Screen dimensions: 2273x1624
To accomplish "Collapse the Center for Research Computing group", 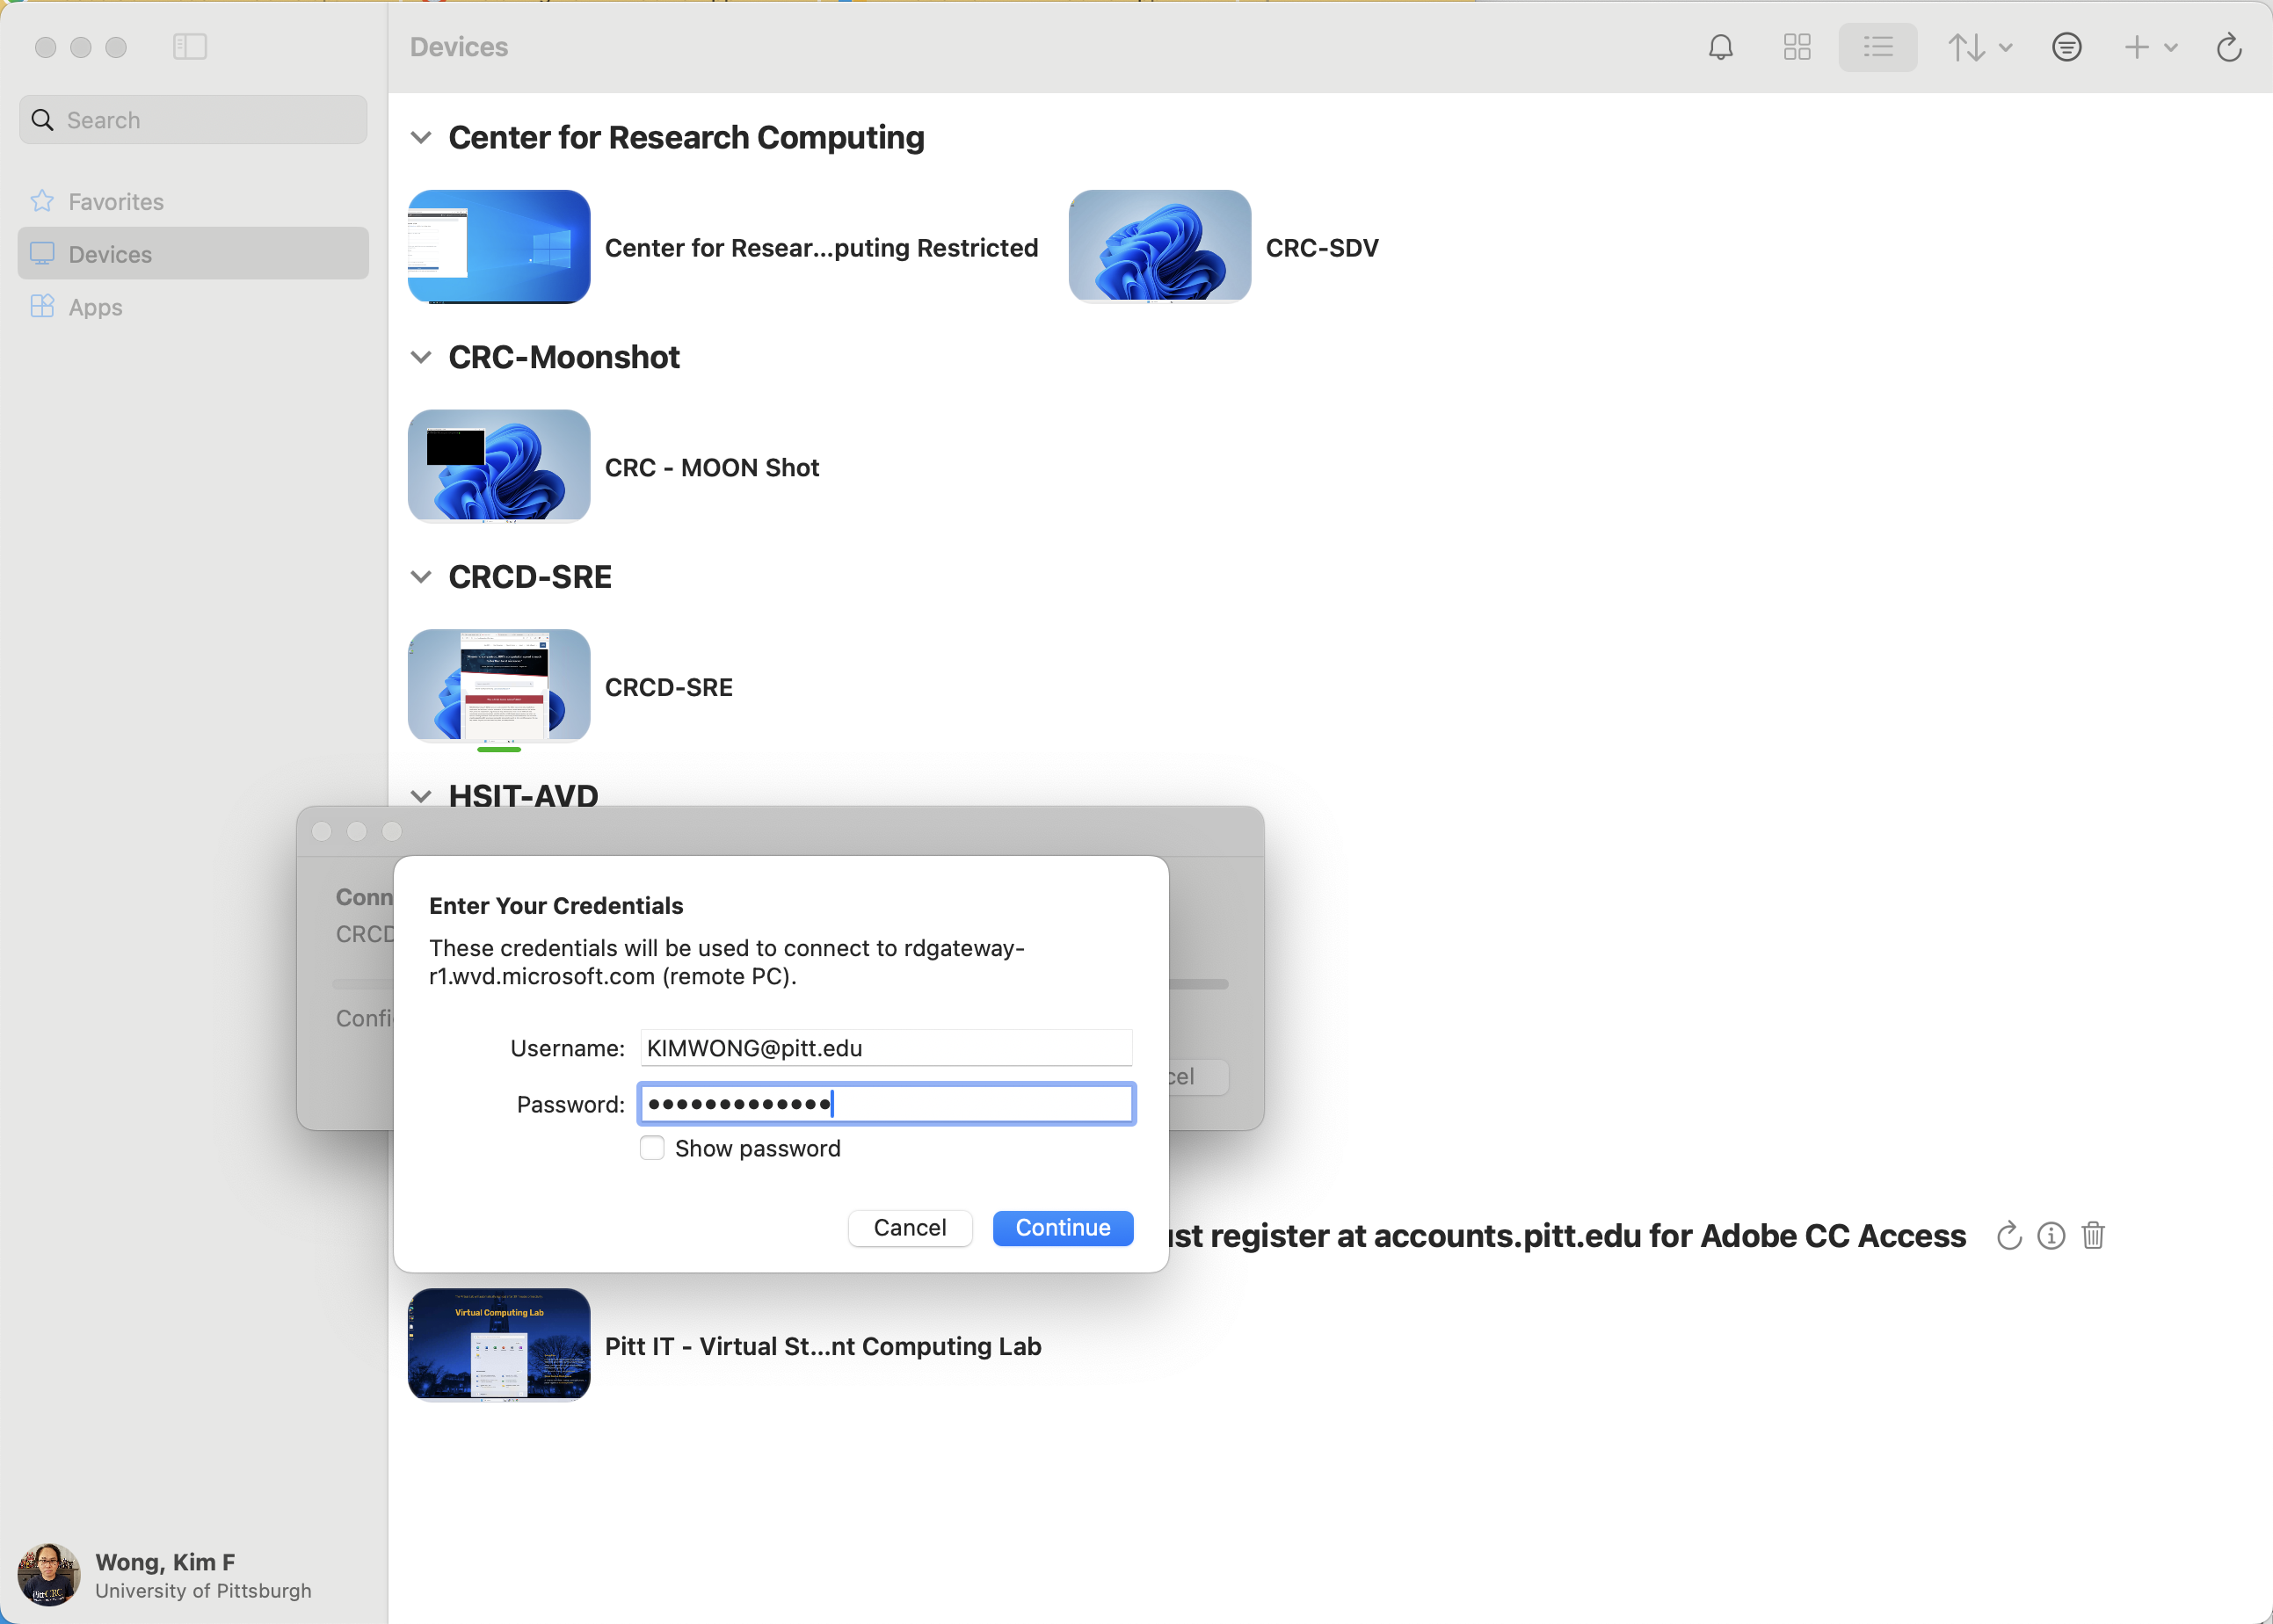I will [x=421, y=138].
